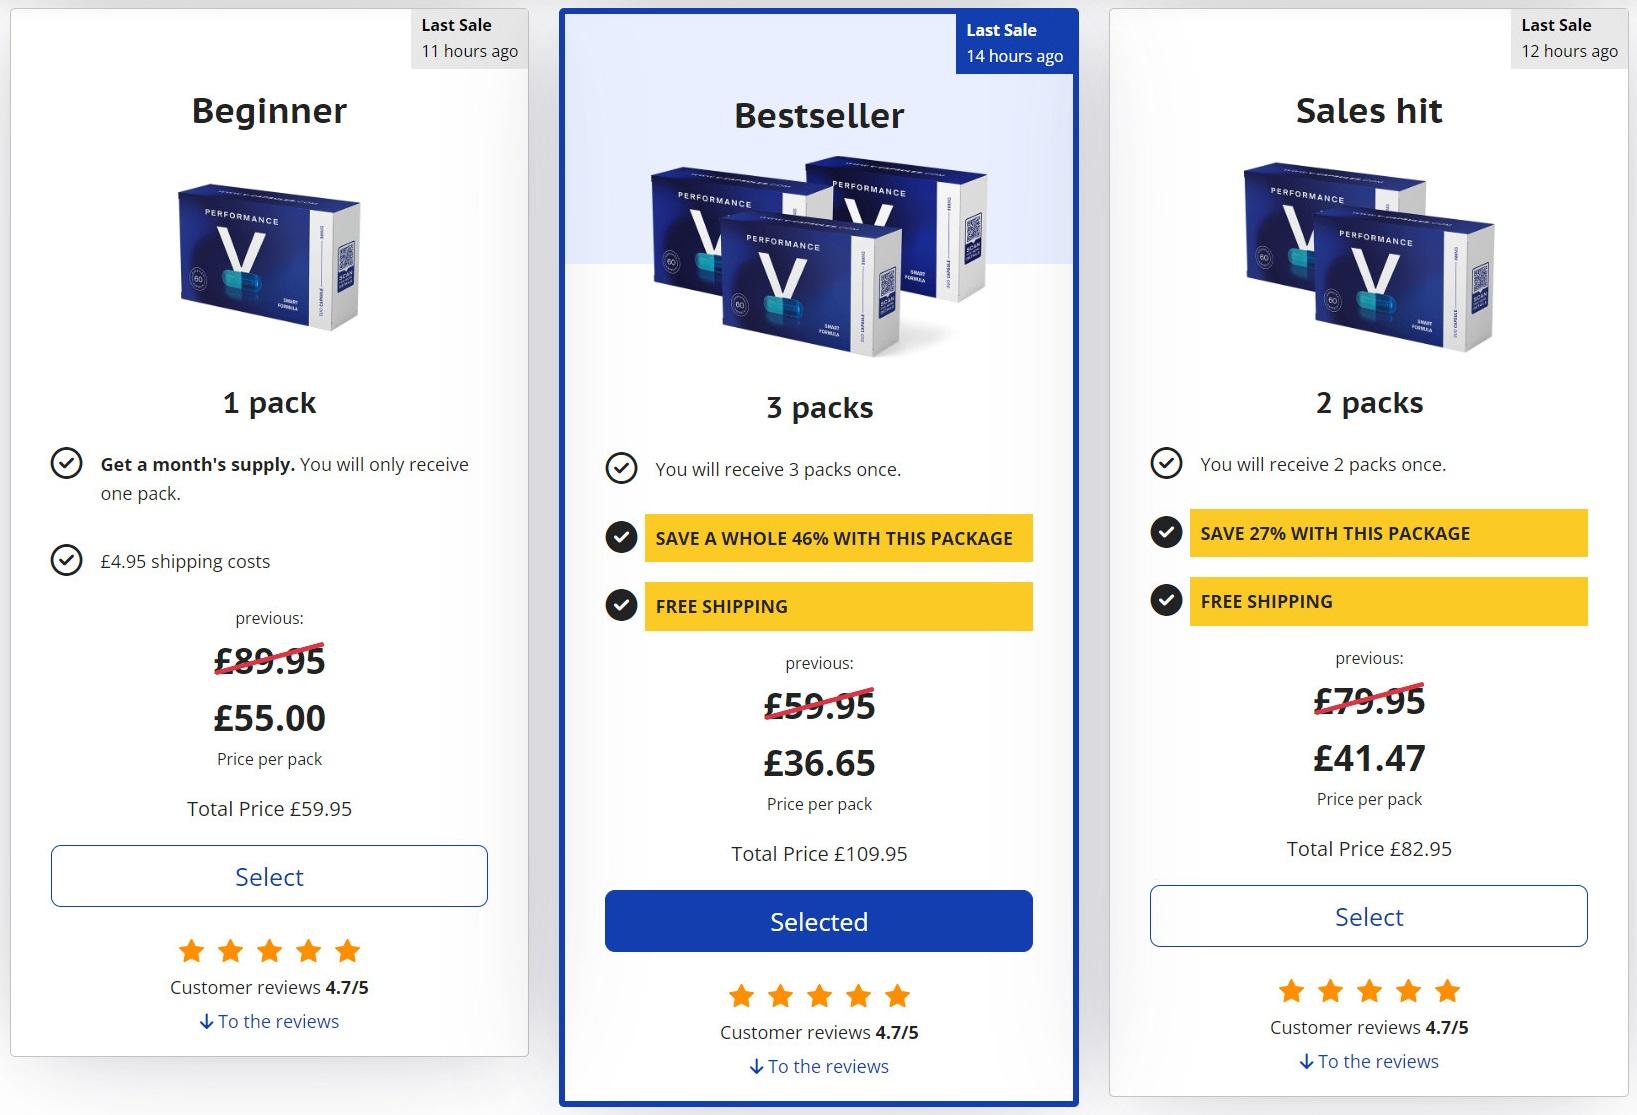
Task: Click the Save 27% with this package banner
Action: (x=1388, y=533)
